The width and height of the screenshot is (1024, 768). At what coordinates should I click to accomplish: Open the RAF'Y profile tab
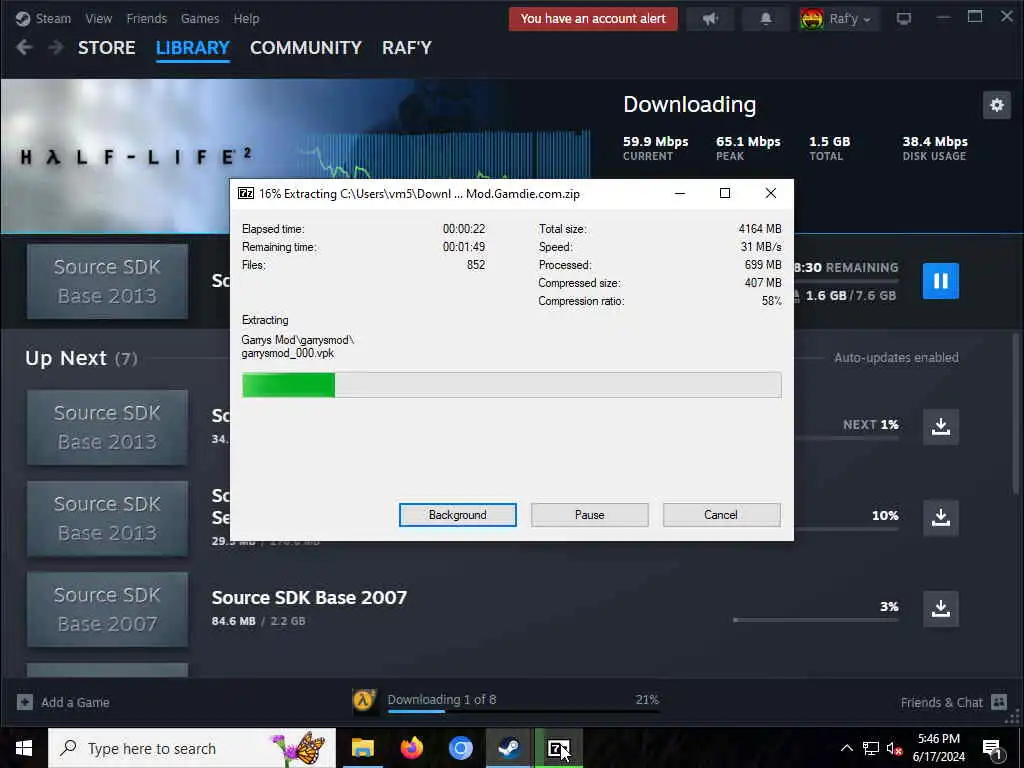pyautogui.click(x=407, y=48)
